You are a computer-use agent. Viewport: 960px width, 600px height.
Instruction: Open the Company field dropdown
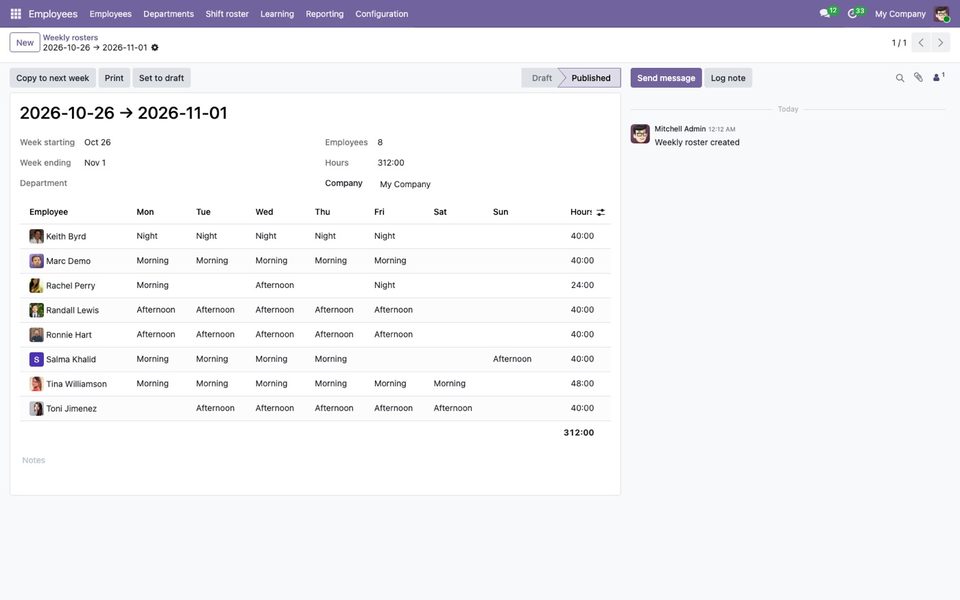(x=493, y=184)
